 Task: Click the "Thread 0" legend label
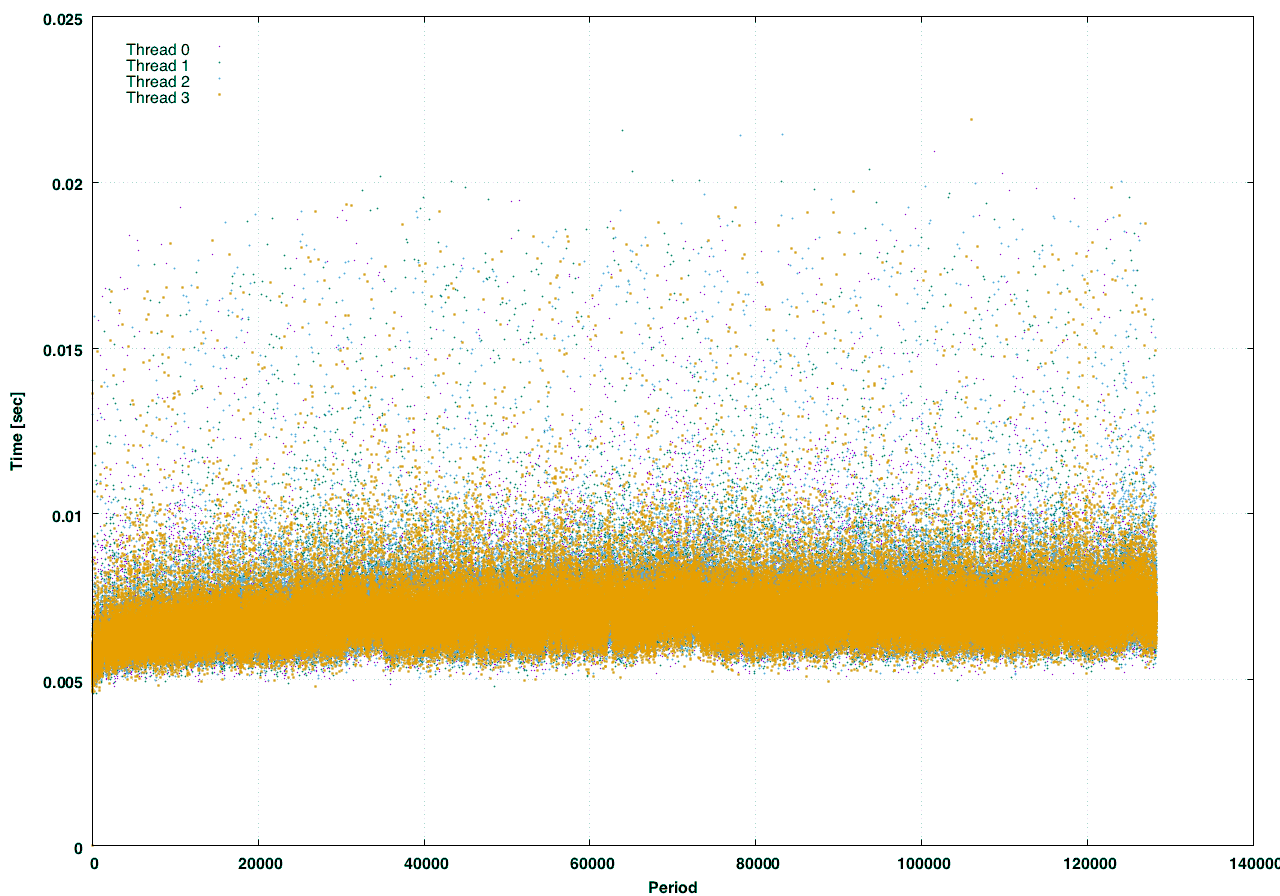pyautogui.click(x=157, y=49)
